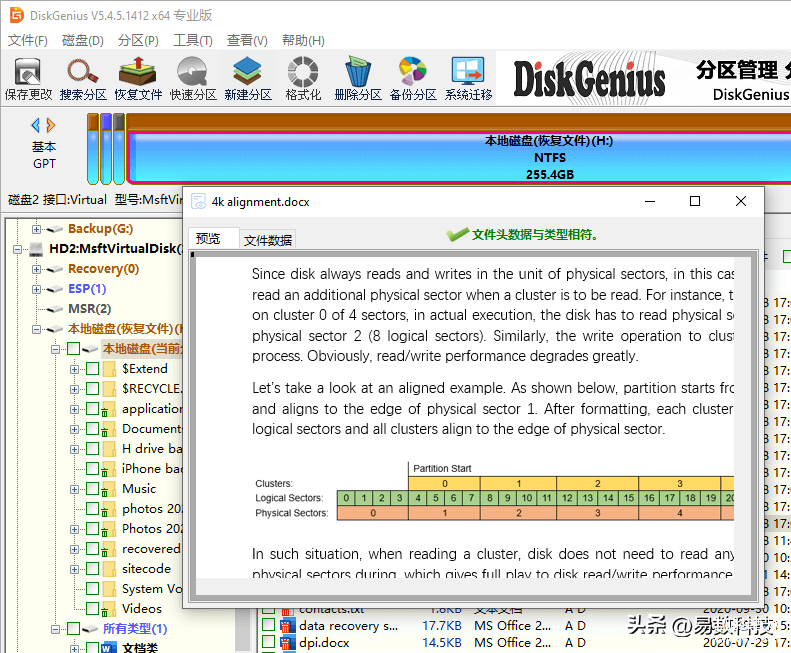Expand the $Extend folder node
The width and height of the screenshot is (791, 653).
pos(74,369)
